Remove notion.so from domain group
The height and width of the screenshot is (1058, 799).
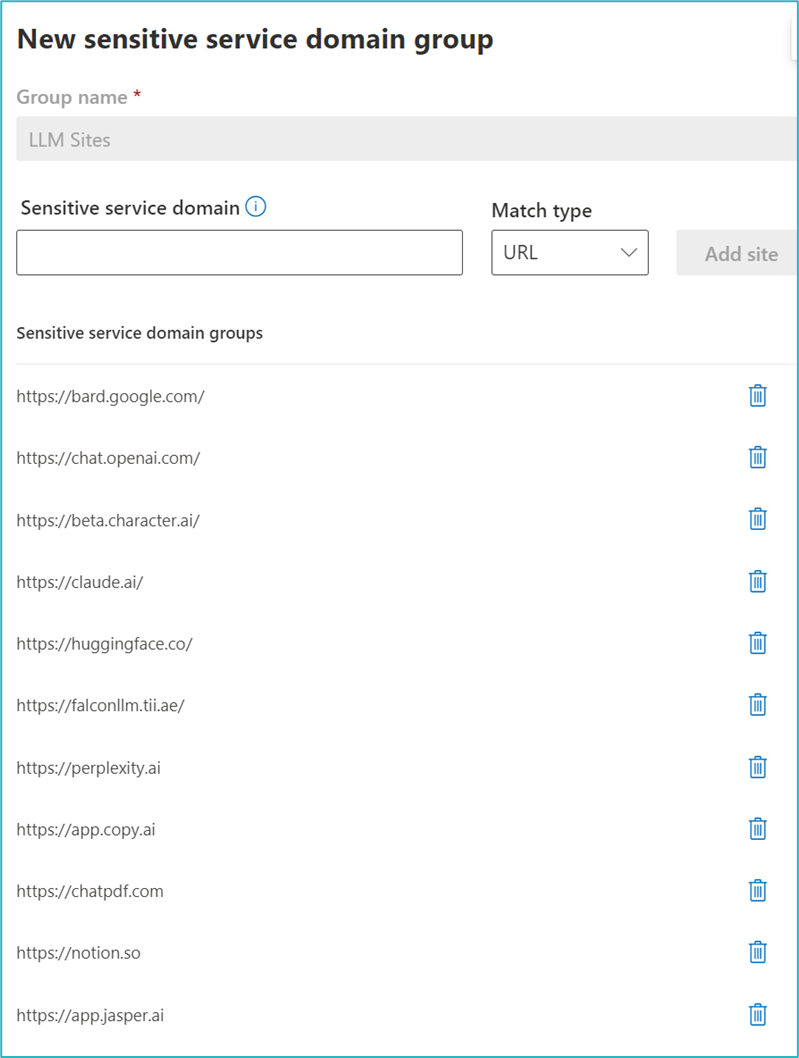[x=758, y=952]
